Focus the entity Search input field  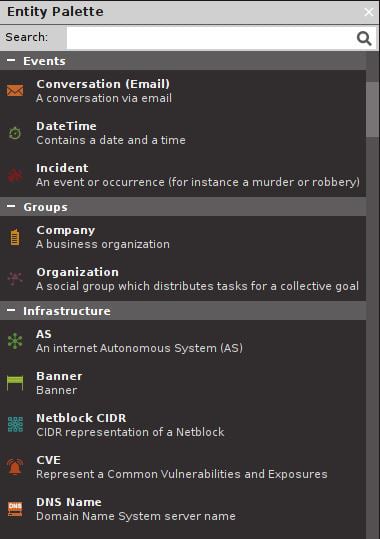click(210, 38)
